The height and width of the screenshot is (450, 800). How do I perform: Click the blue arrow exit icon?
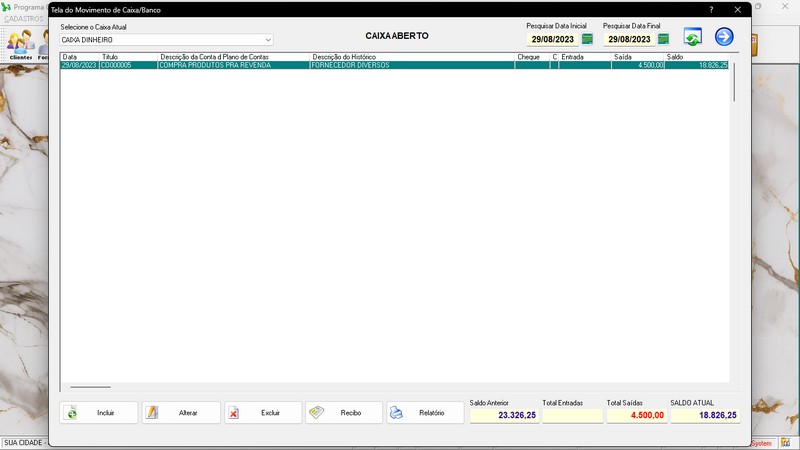click(x=723, y=37)
